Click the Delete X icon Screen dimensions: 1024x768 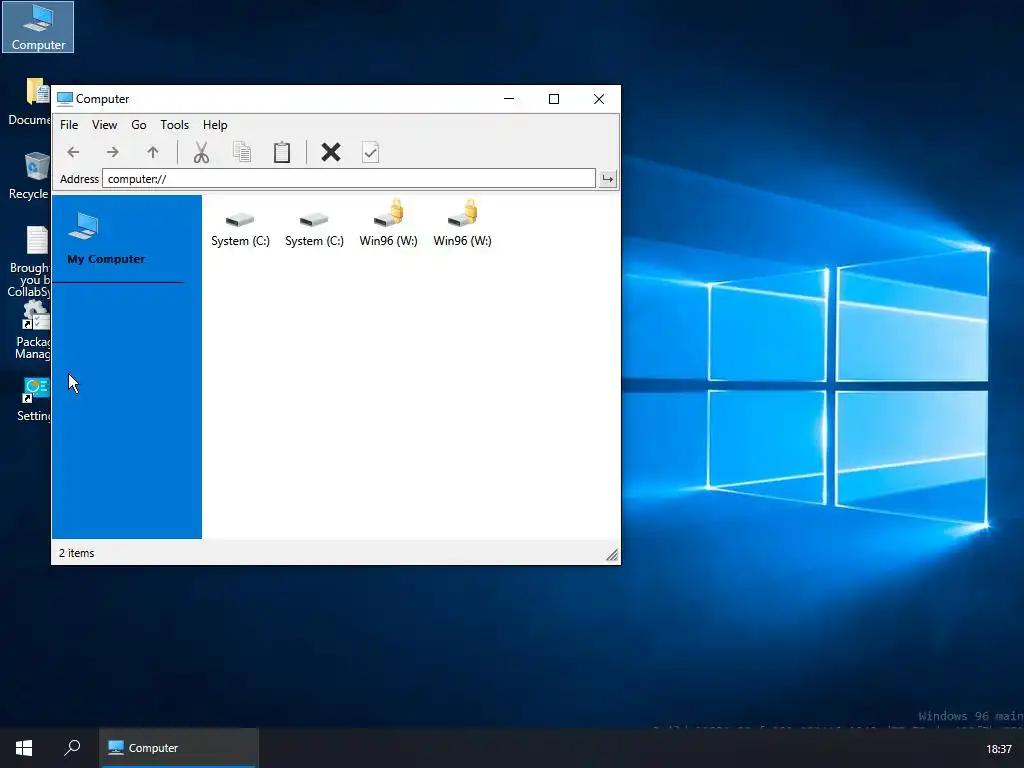coord(331,152)
